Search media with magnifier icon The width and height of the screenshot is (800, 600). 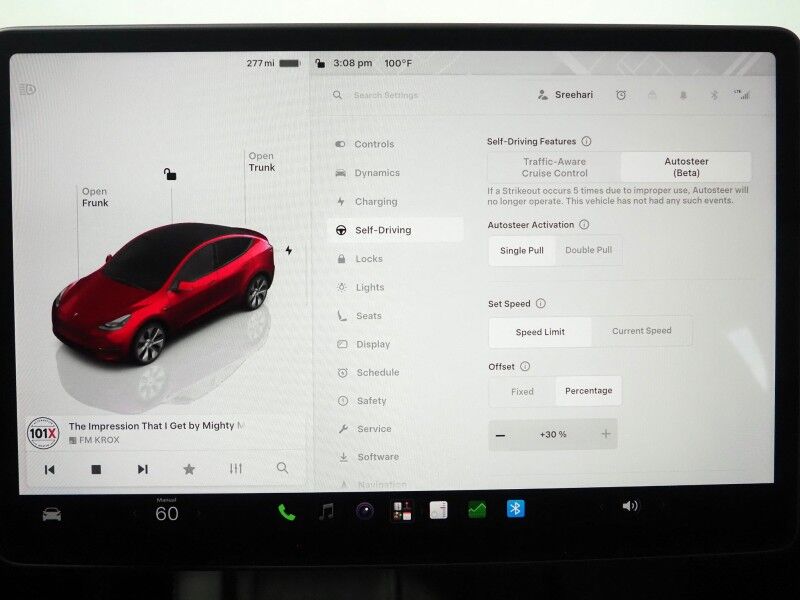pos(282,468)
